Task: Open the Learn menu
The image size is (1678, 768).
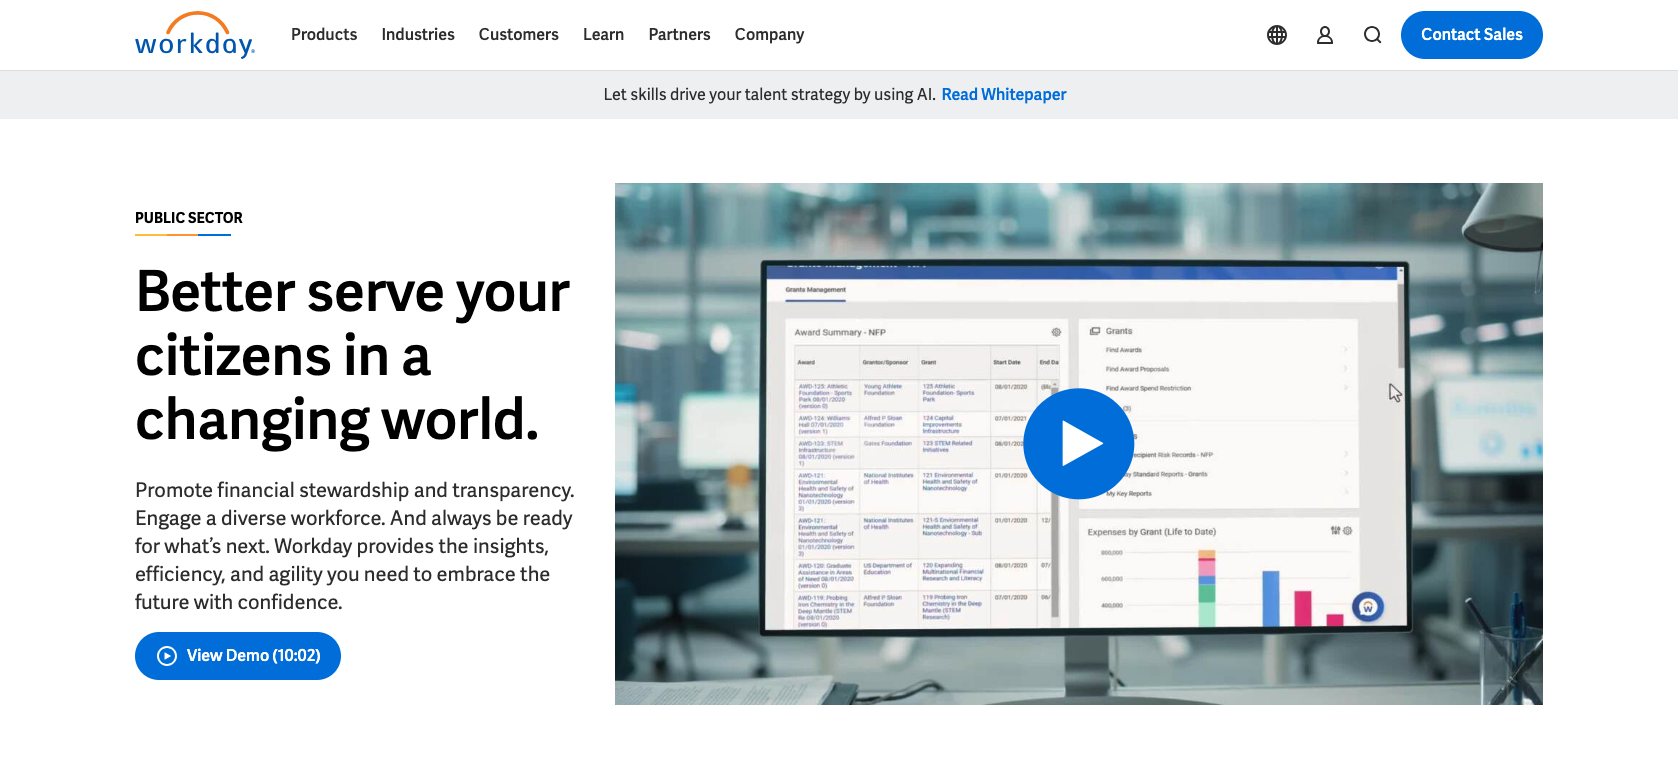Action: (604, 35)
